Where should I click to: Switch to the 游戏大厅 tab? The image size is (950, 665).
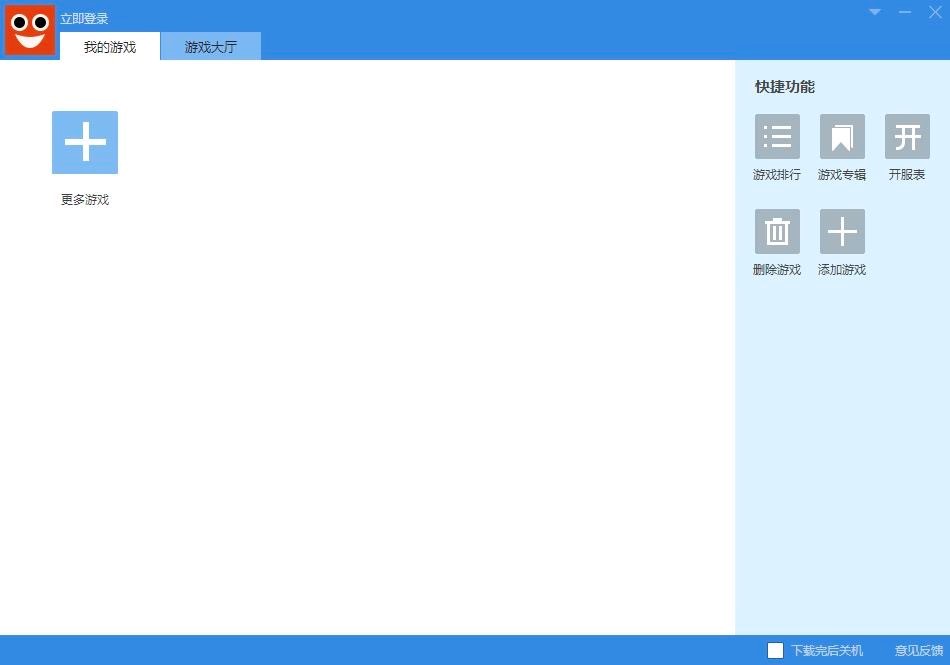pos(211,47)
